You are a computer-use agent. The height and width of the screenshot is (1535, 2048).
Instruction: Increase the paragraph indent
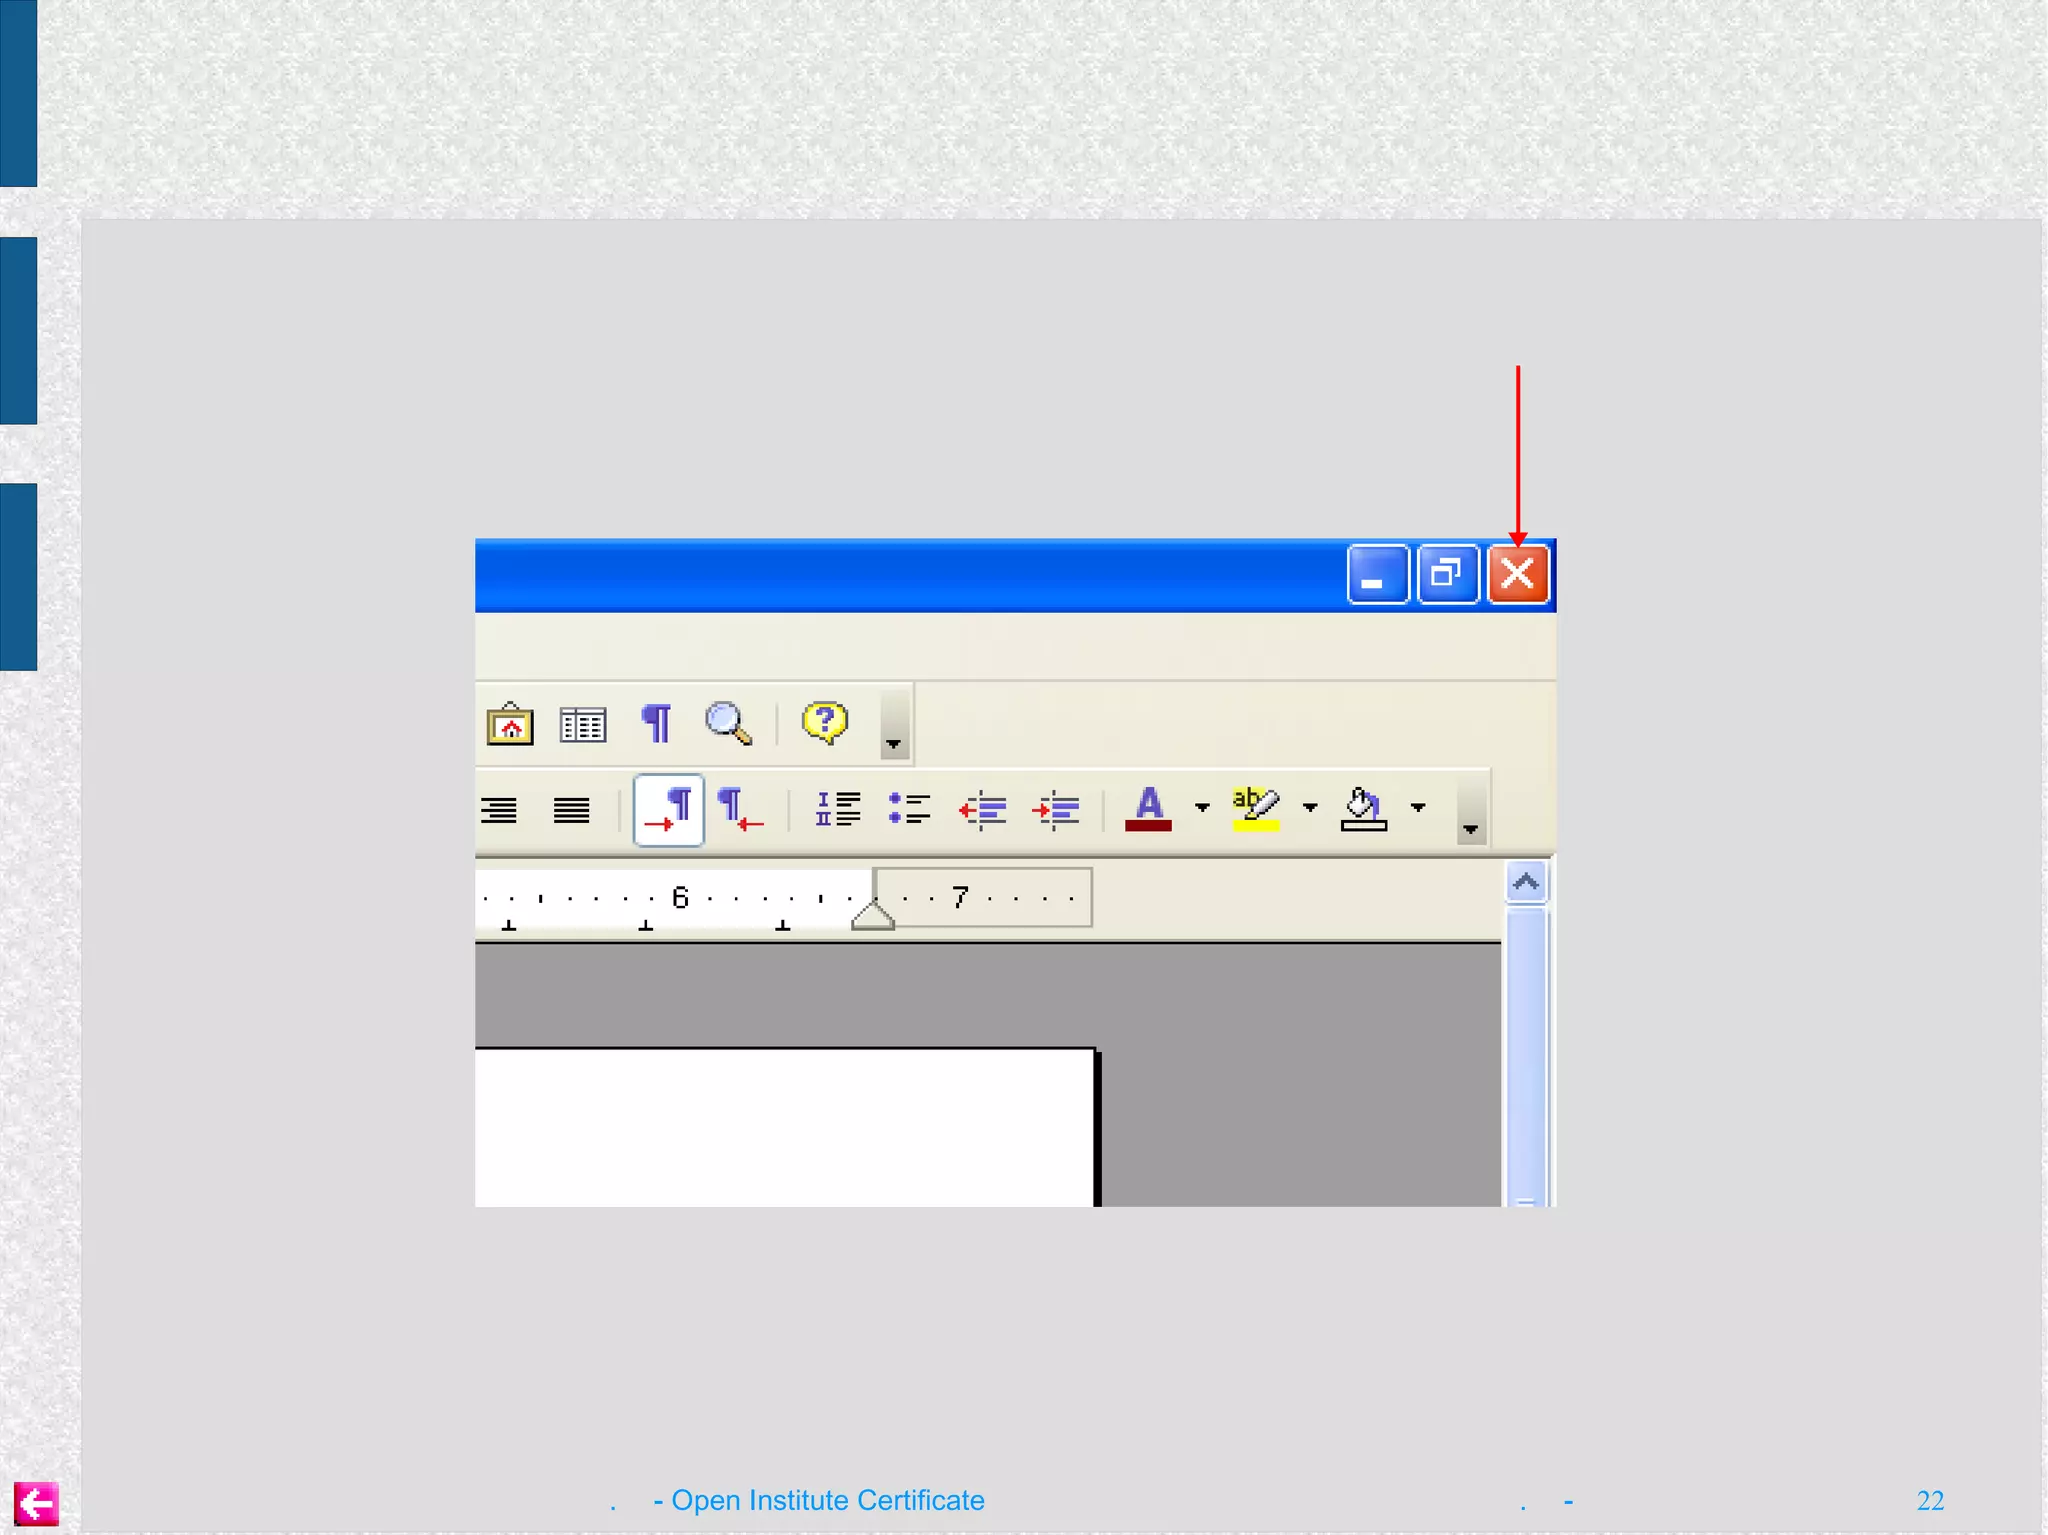(x=1056, y=808)
